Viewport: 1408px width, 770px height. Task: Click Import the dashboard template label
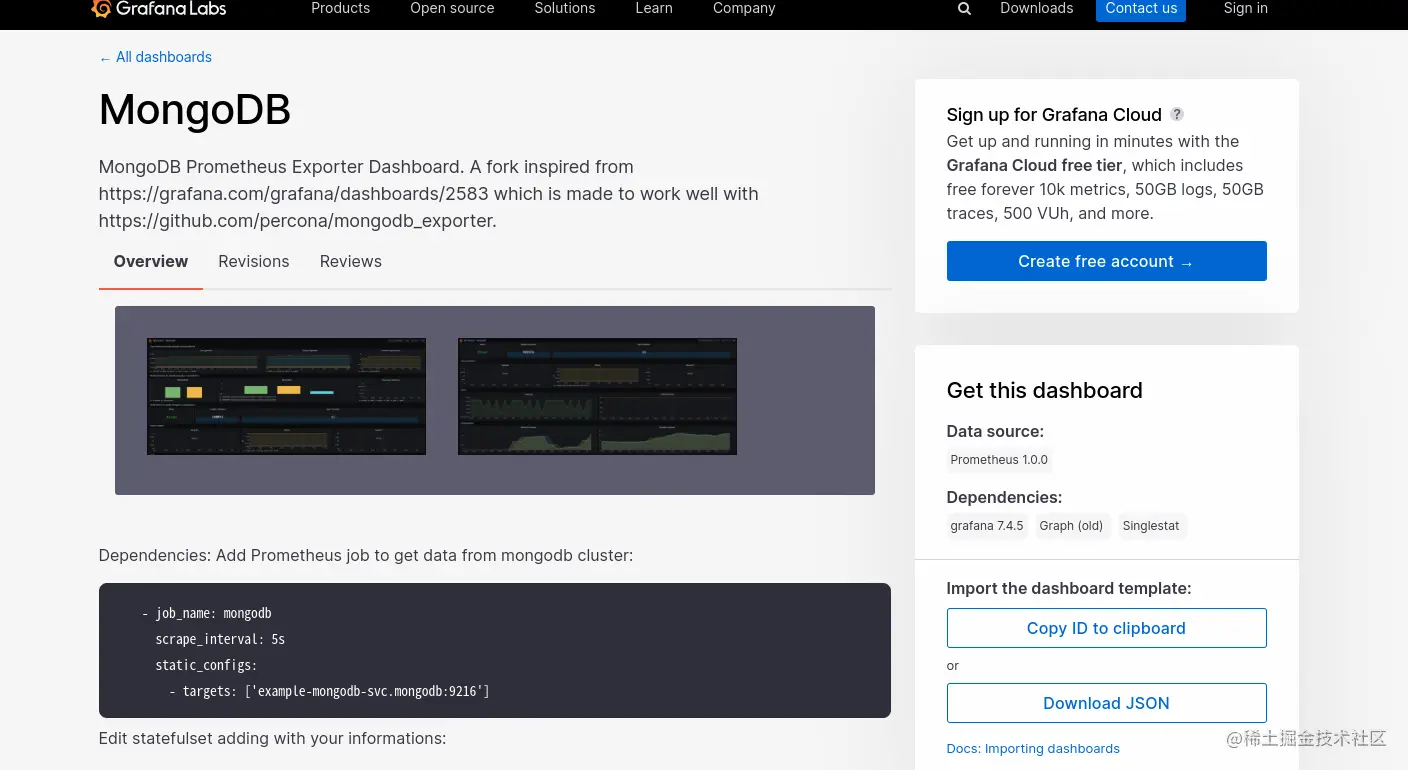click(1069, 589)
